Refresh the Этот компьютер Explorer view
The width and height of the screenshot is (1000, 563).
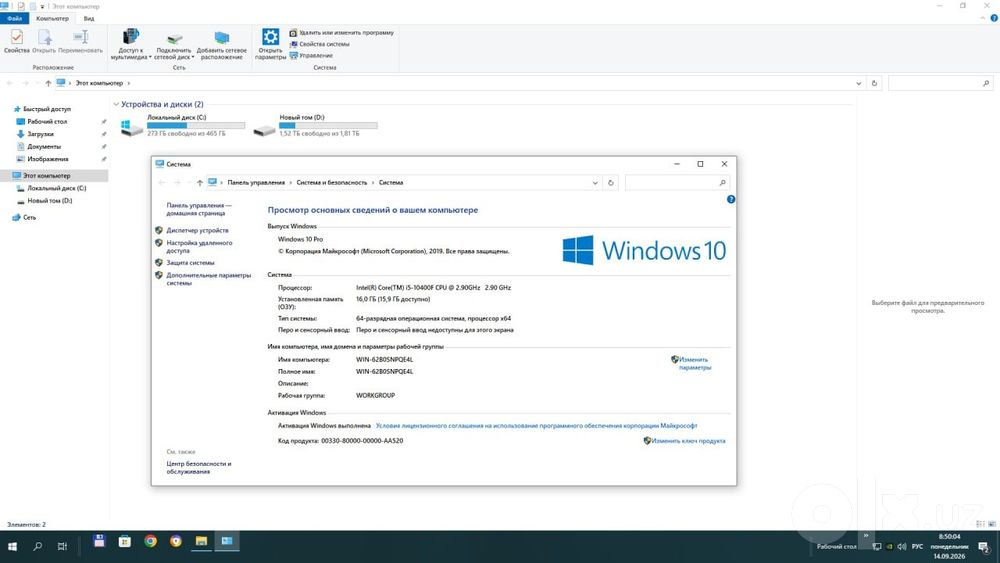pyautogui.click(x=874, y=83)
